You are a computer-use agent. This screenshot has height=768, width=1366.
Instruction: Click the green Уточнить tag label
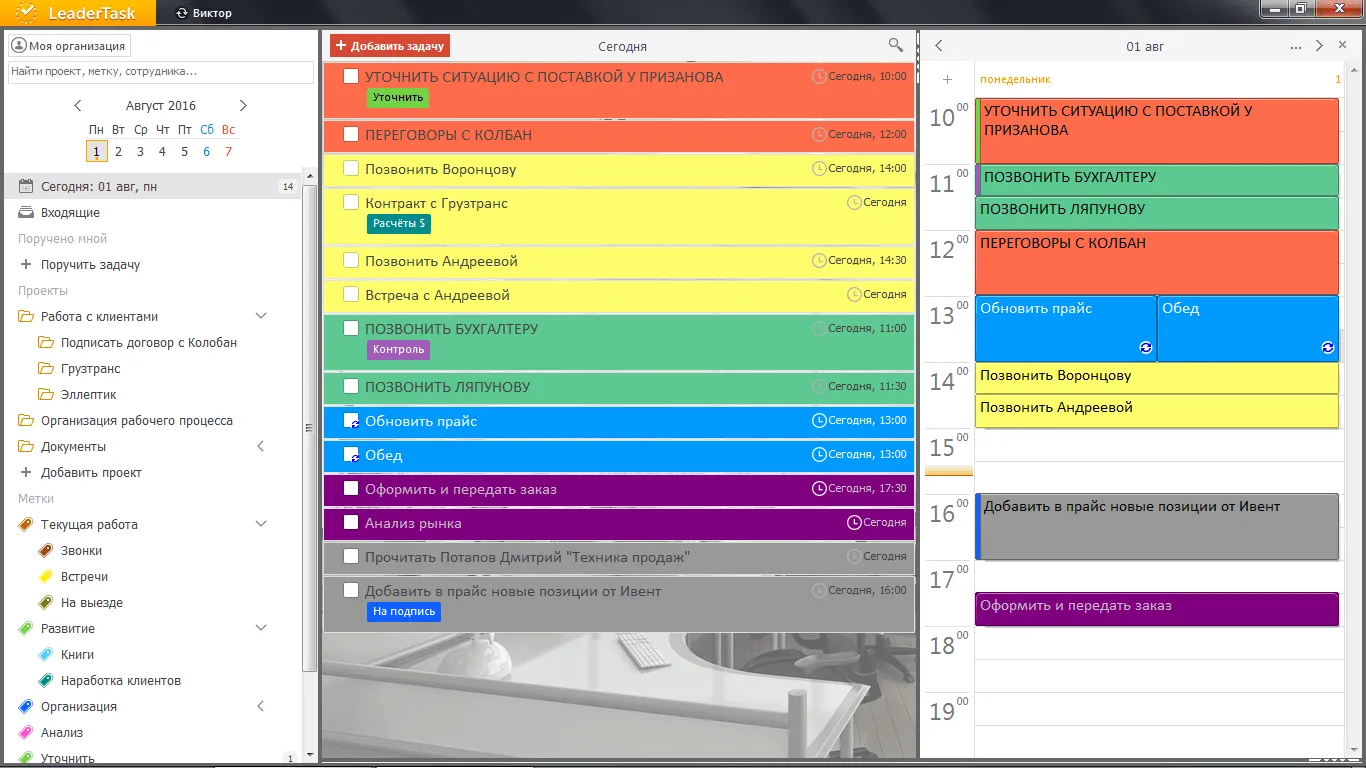coord(397,98)
